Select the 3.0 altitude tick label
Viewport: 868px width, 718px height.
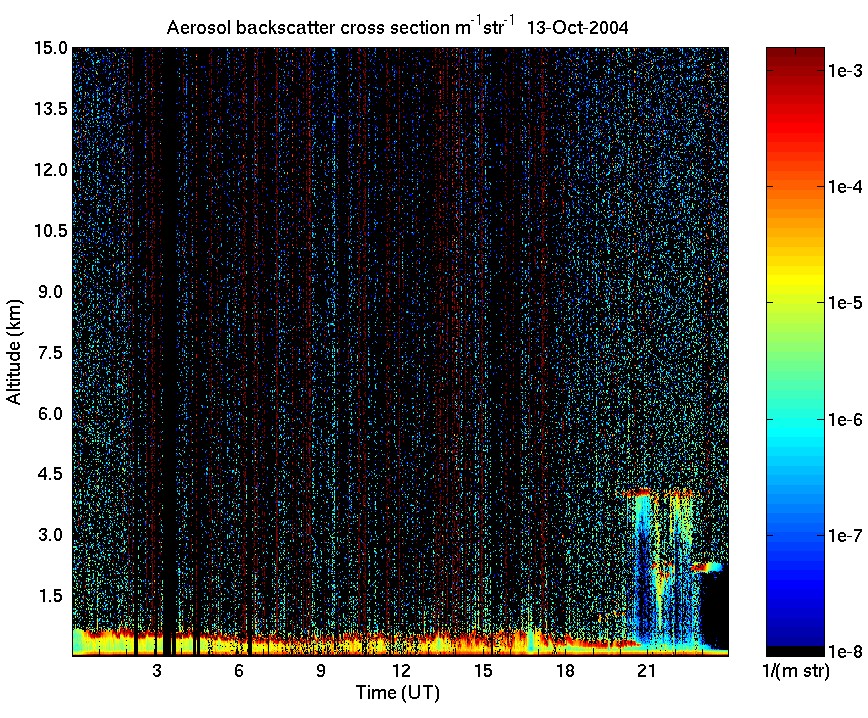(51, 535)
